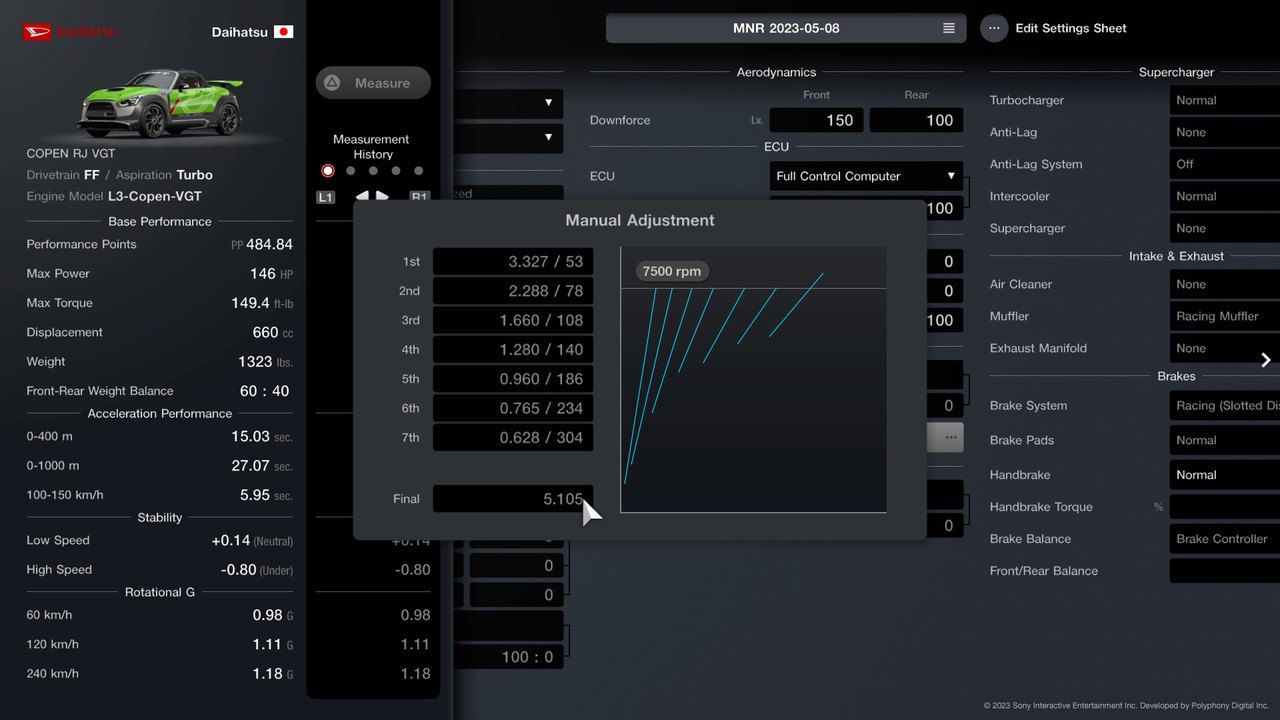
Task: Click the small three-dot button behind the dialog
Action: coord(950,437)
